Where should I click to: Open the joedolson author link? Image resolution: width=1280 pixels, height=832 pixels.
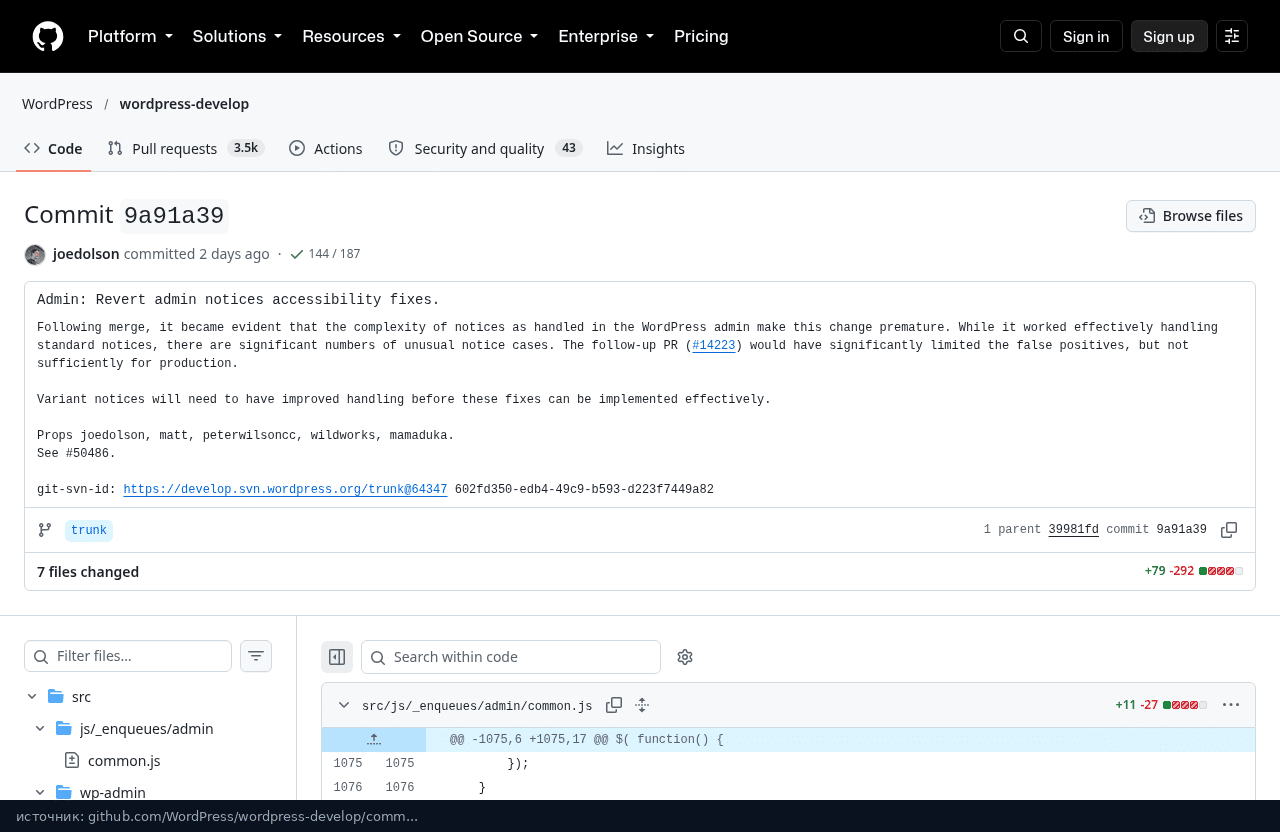(86, 254)
